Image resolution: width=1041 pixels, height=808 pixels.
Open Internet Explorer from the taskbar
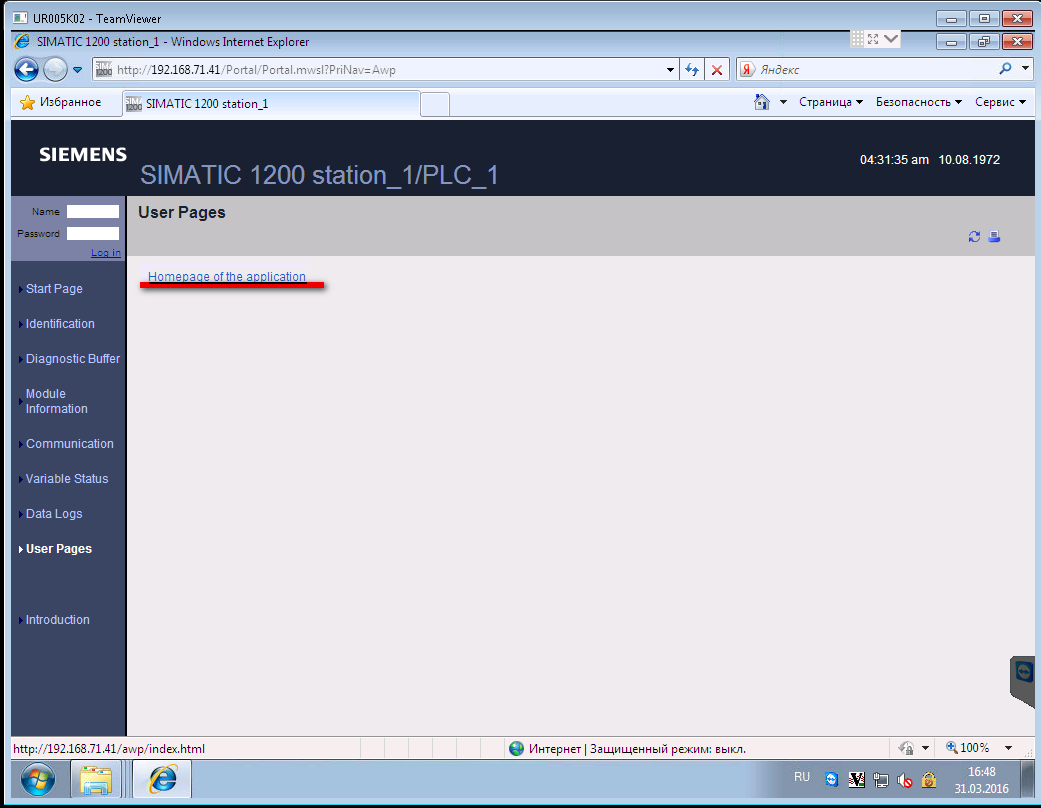pyautogui.click(x=162, y=778)
